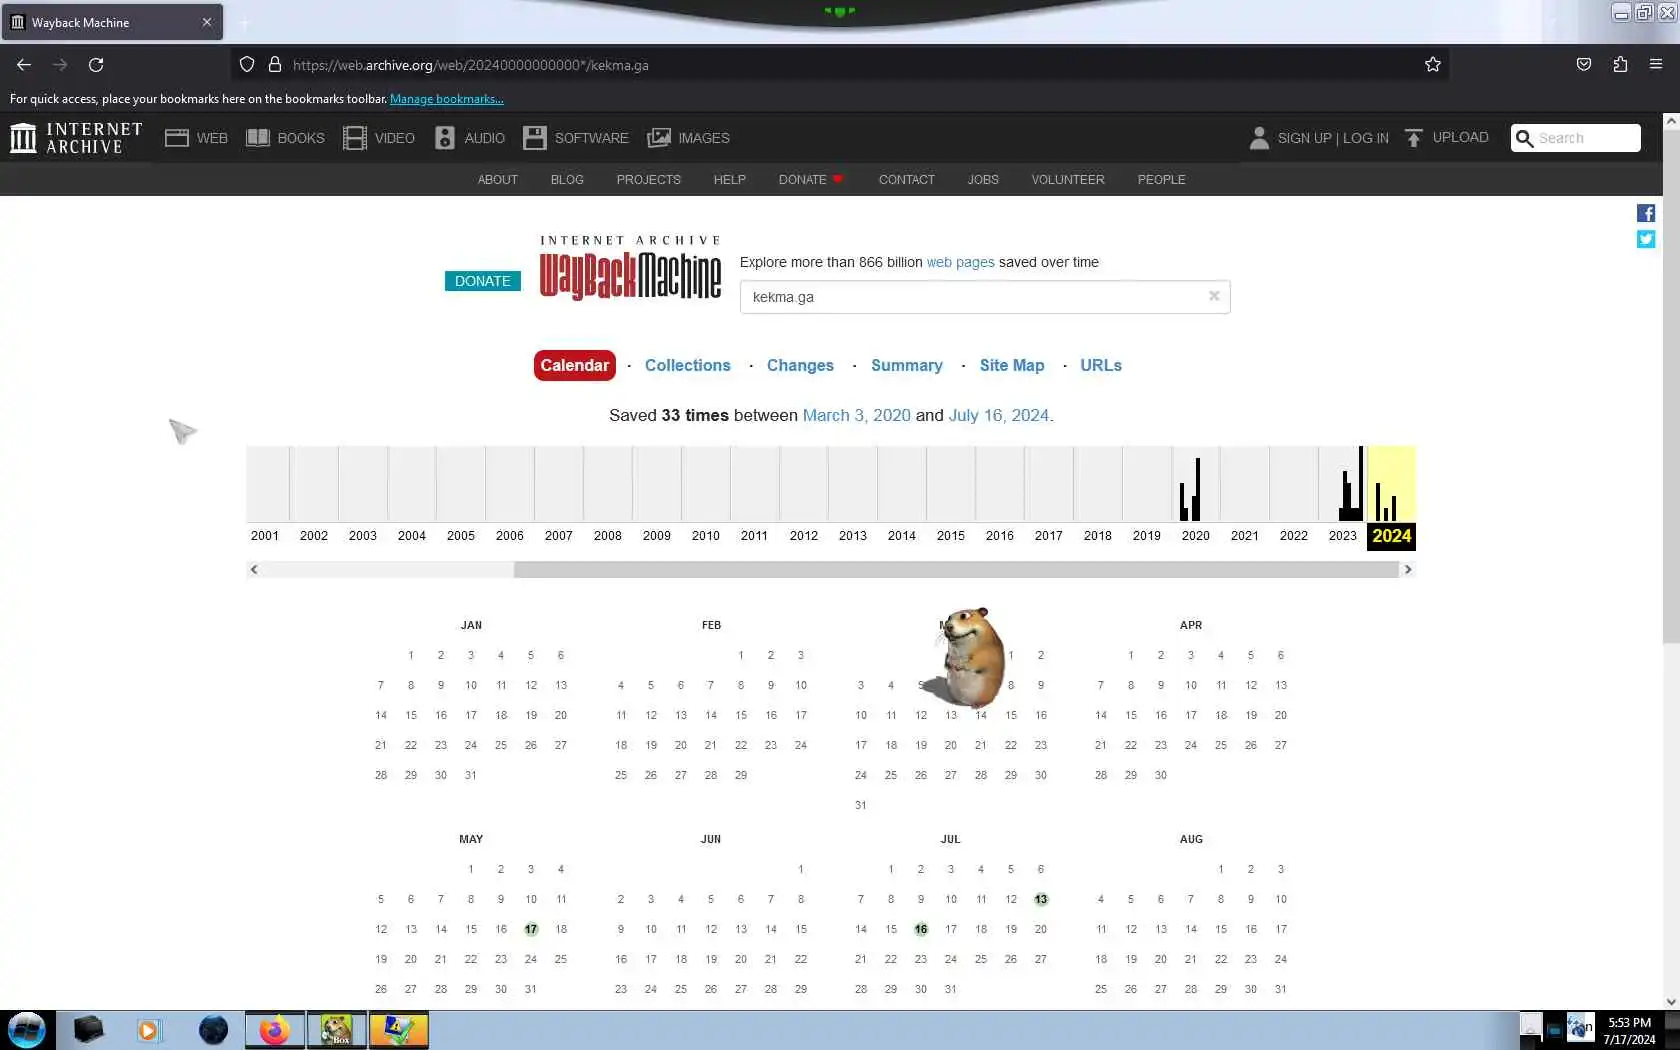Click the Internet Archive search box
The height and width of the screenshot is (1050, 1680).
coord(1576,138)
